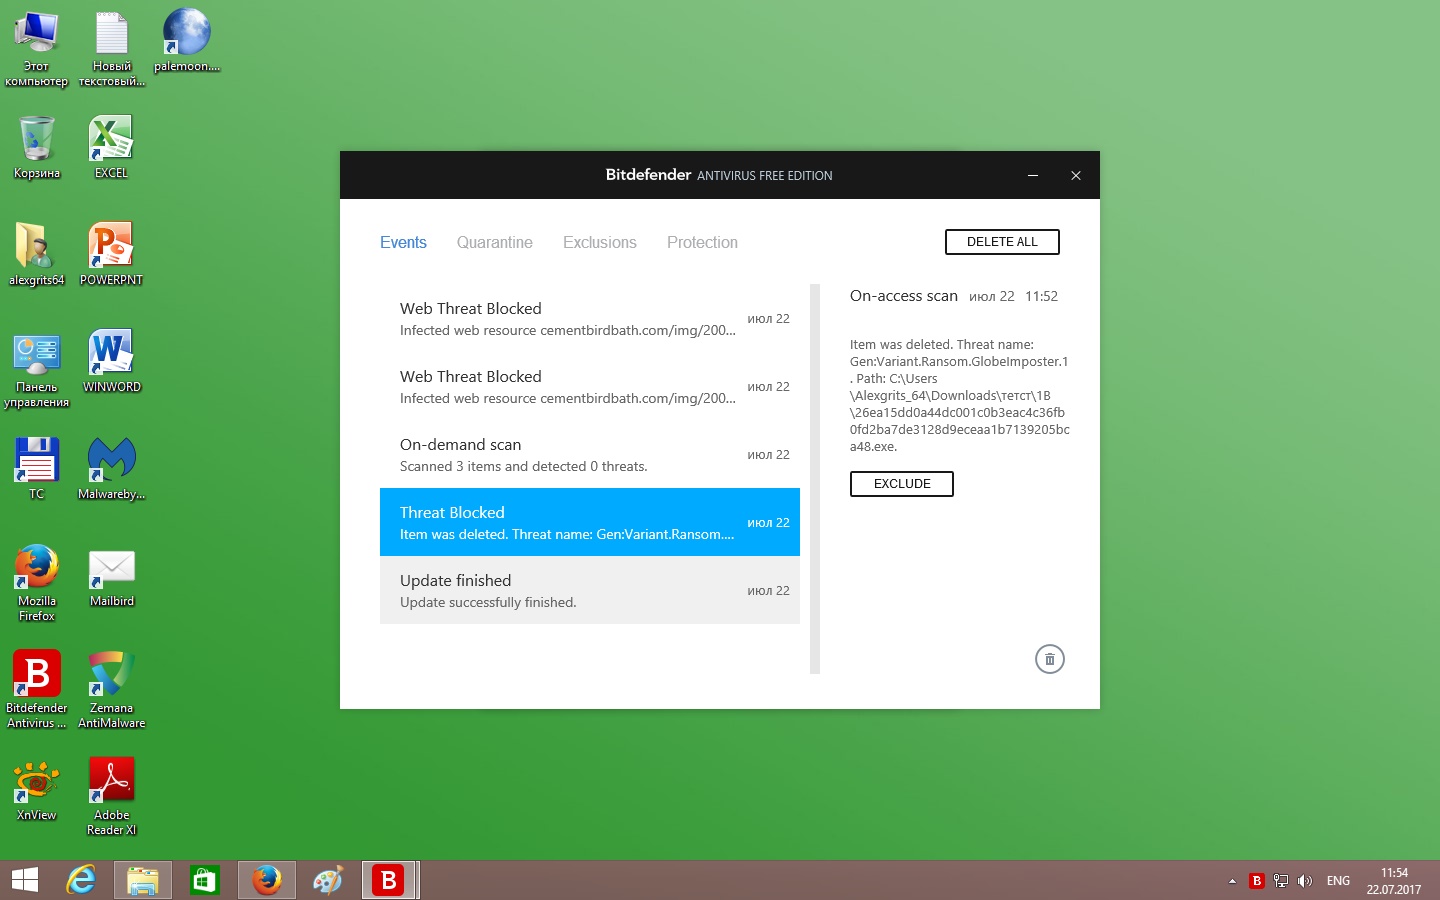Image resolution: width=1440 pixels, height=900 pixels.
Task: Switch to the Quarantine tab
Action: pos(495,242)
